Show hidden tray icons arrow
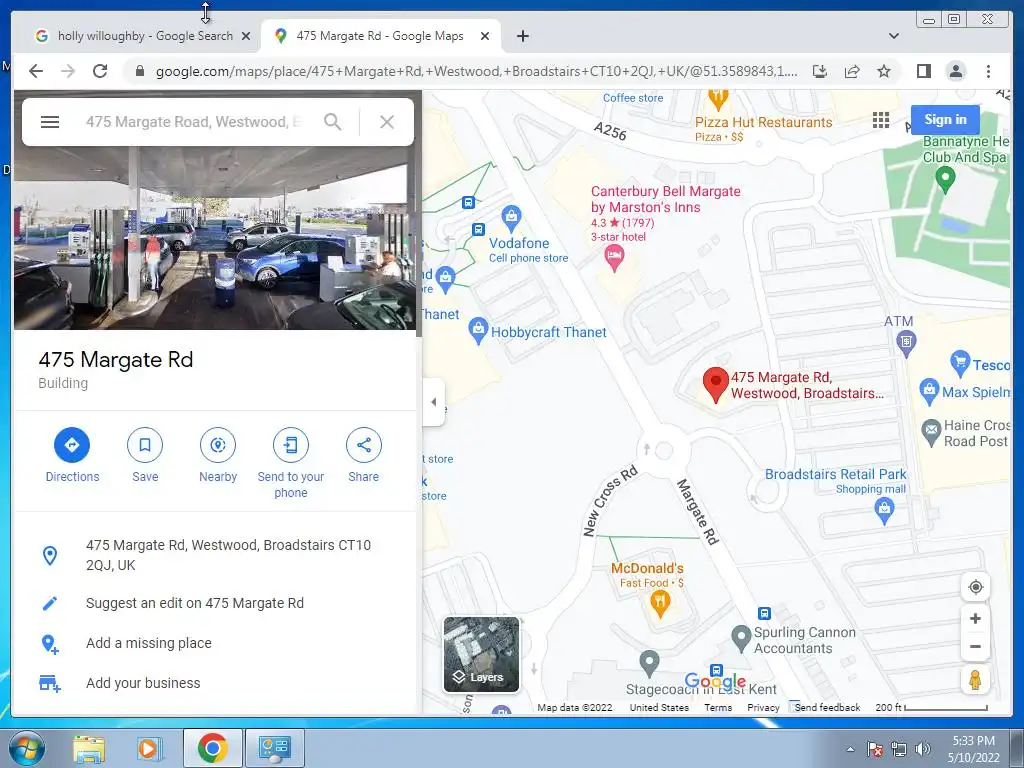Image resolution: width=1024 pixels, height=768 pixels. click(850, 749)
